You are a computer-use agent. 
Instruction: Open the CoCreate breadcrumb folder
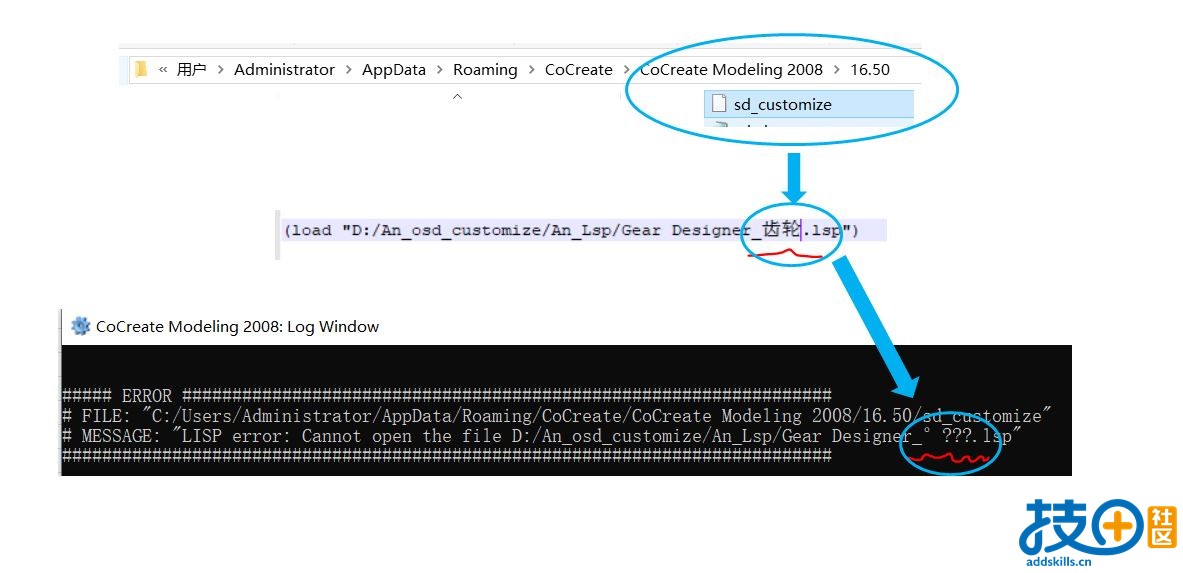point(579,69)
